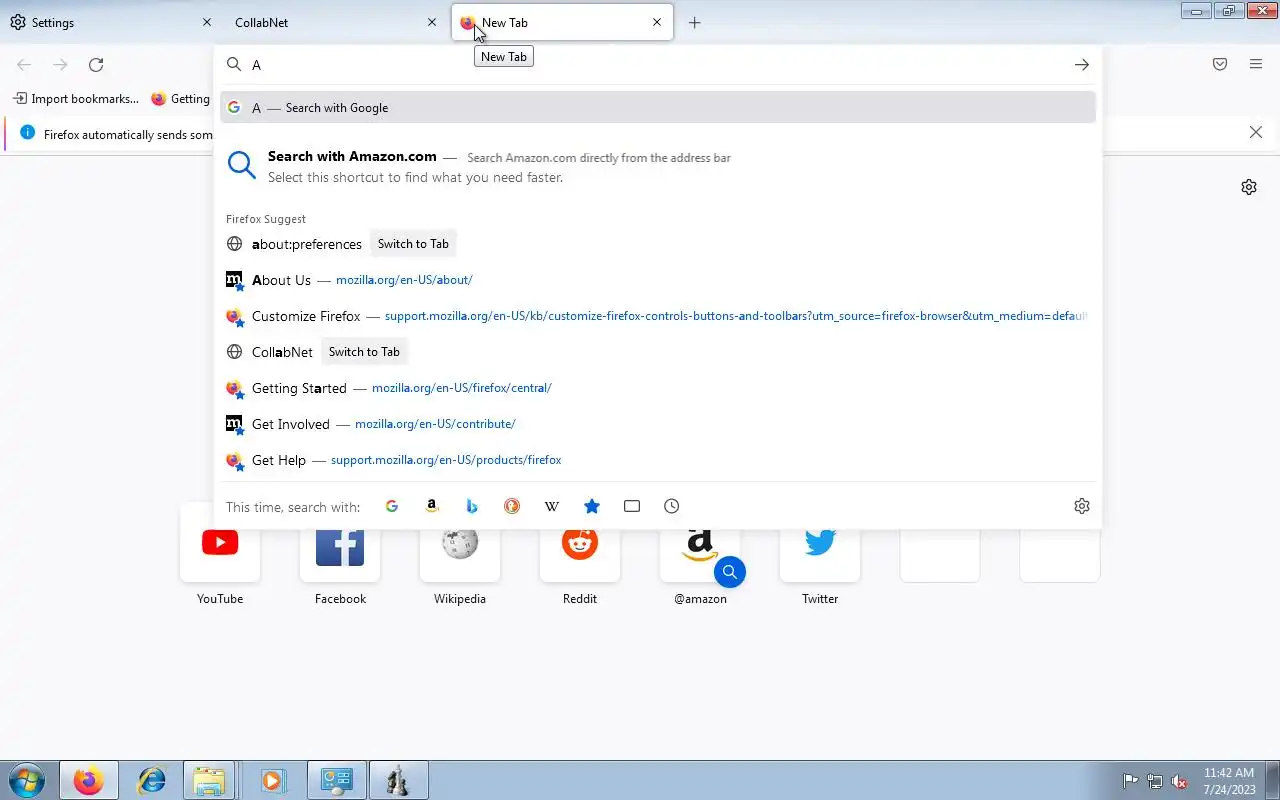
Task: Dismiss the Firefox data notification bar
Action: point(1256,132)
